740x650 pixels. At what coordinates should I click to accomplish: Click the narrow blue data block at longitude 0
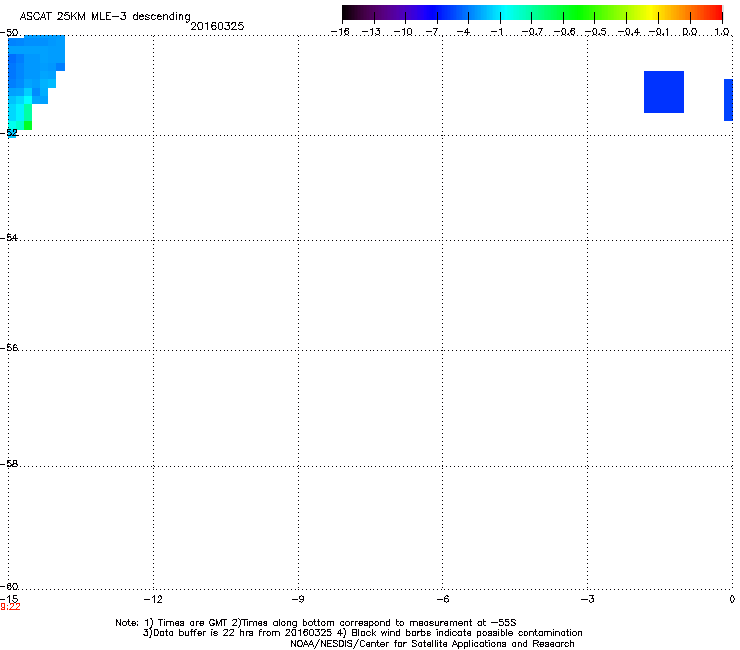tap(728, 100)
